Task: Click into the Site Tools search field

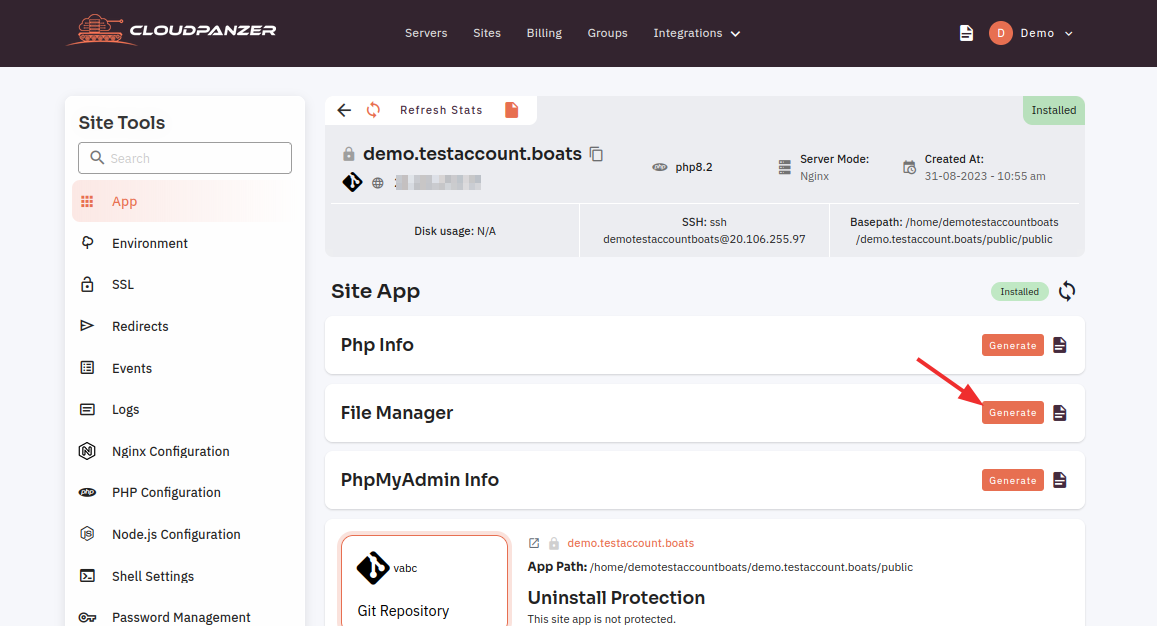Action: coord(185,158)
